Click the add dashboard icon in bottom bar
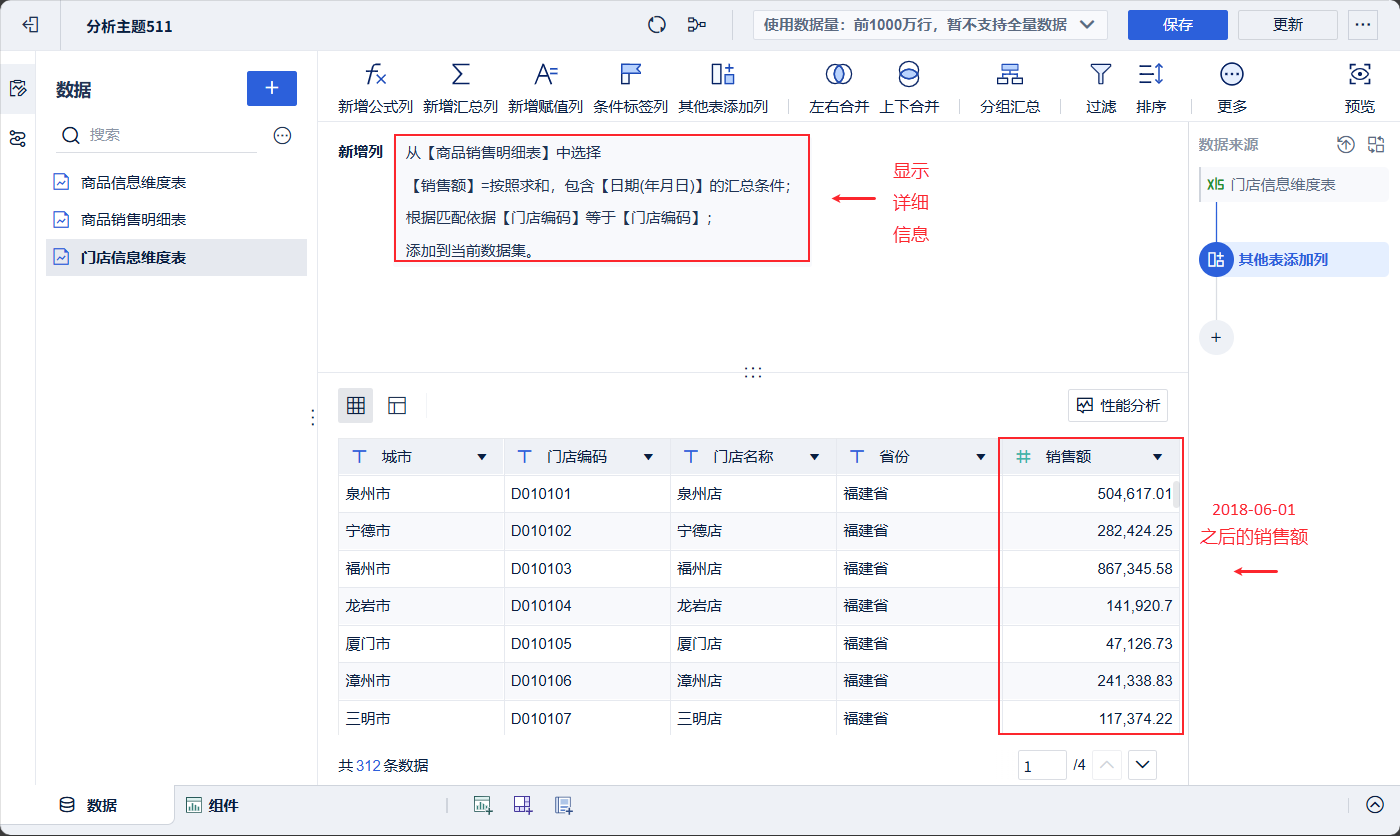Screen dimensions: 1400x836 pyautogui.click(x=523, y=805)
